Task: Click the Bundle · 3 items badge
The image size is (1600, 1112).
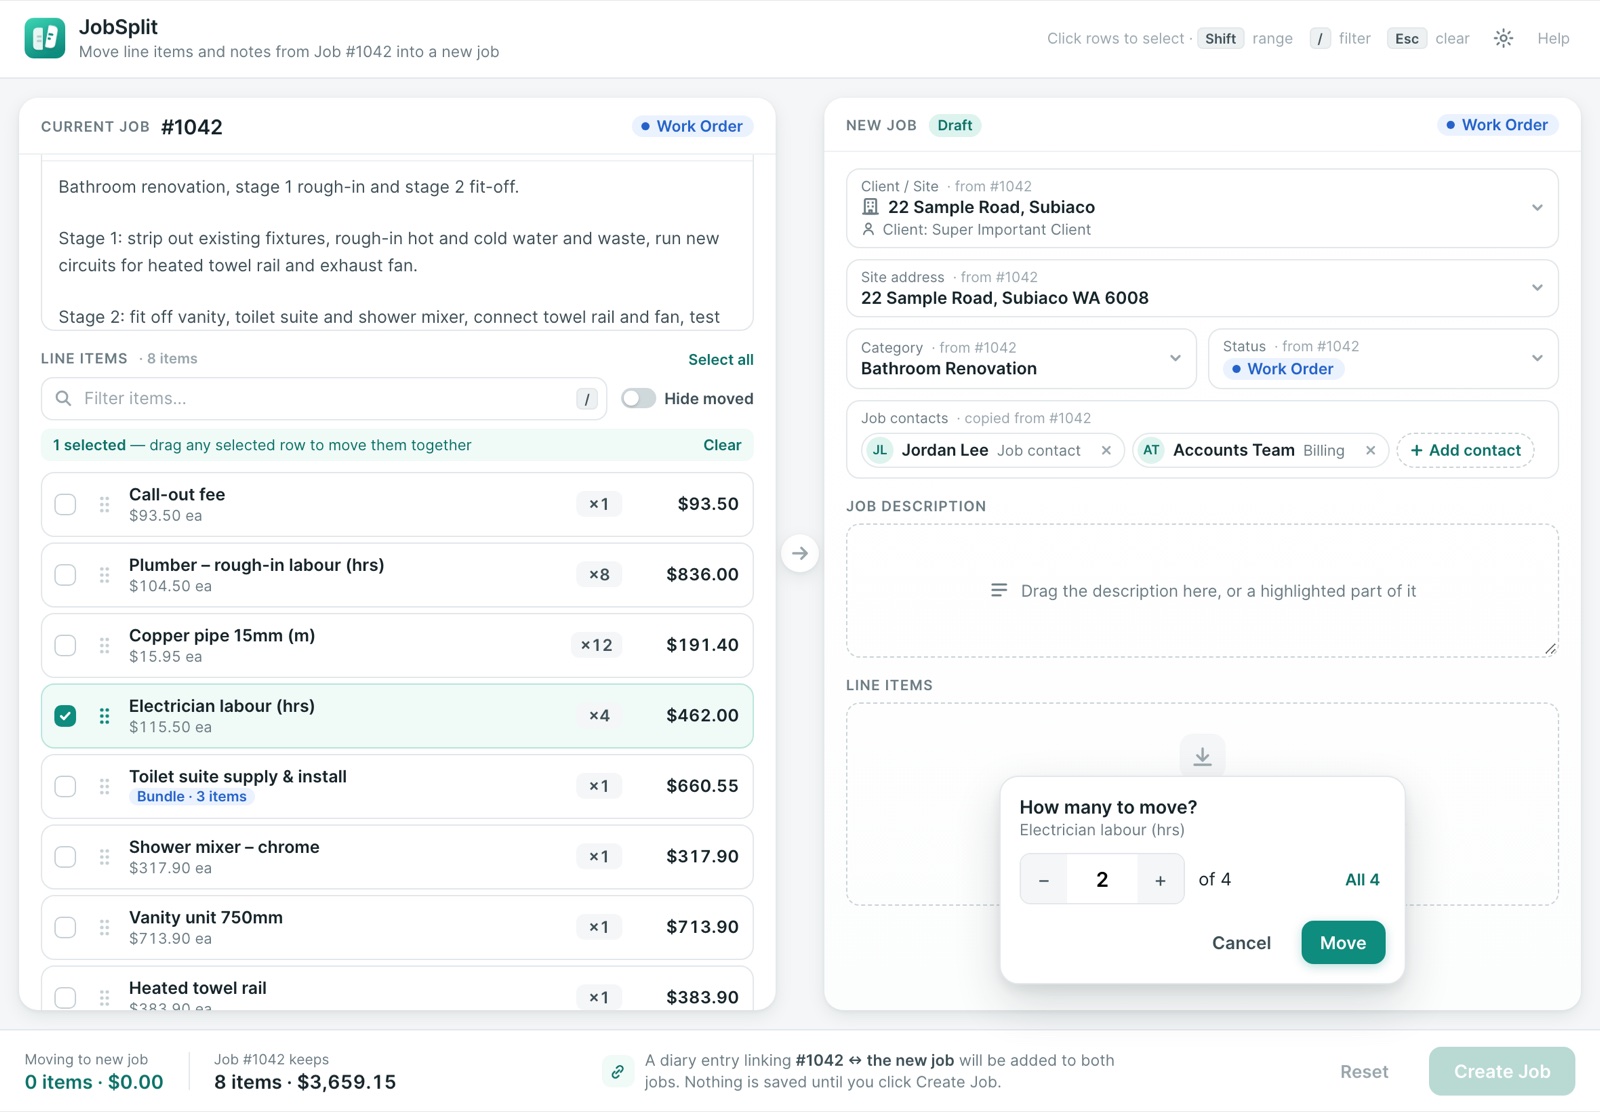Action: 192,797
